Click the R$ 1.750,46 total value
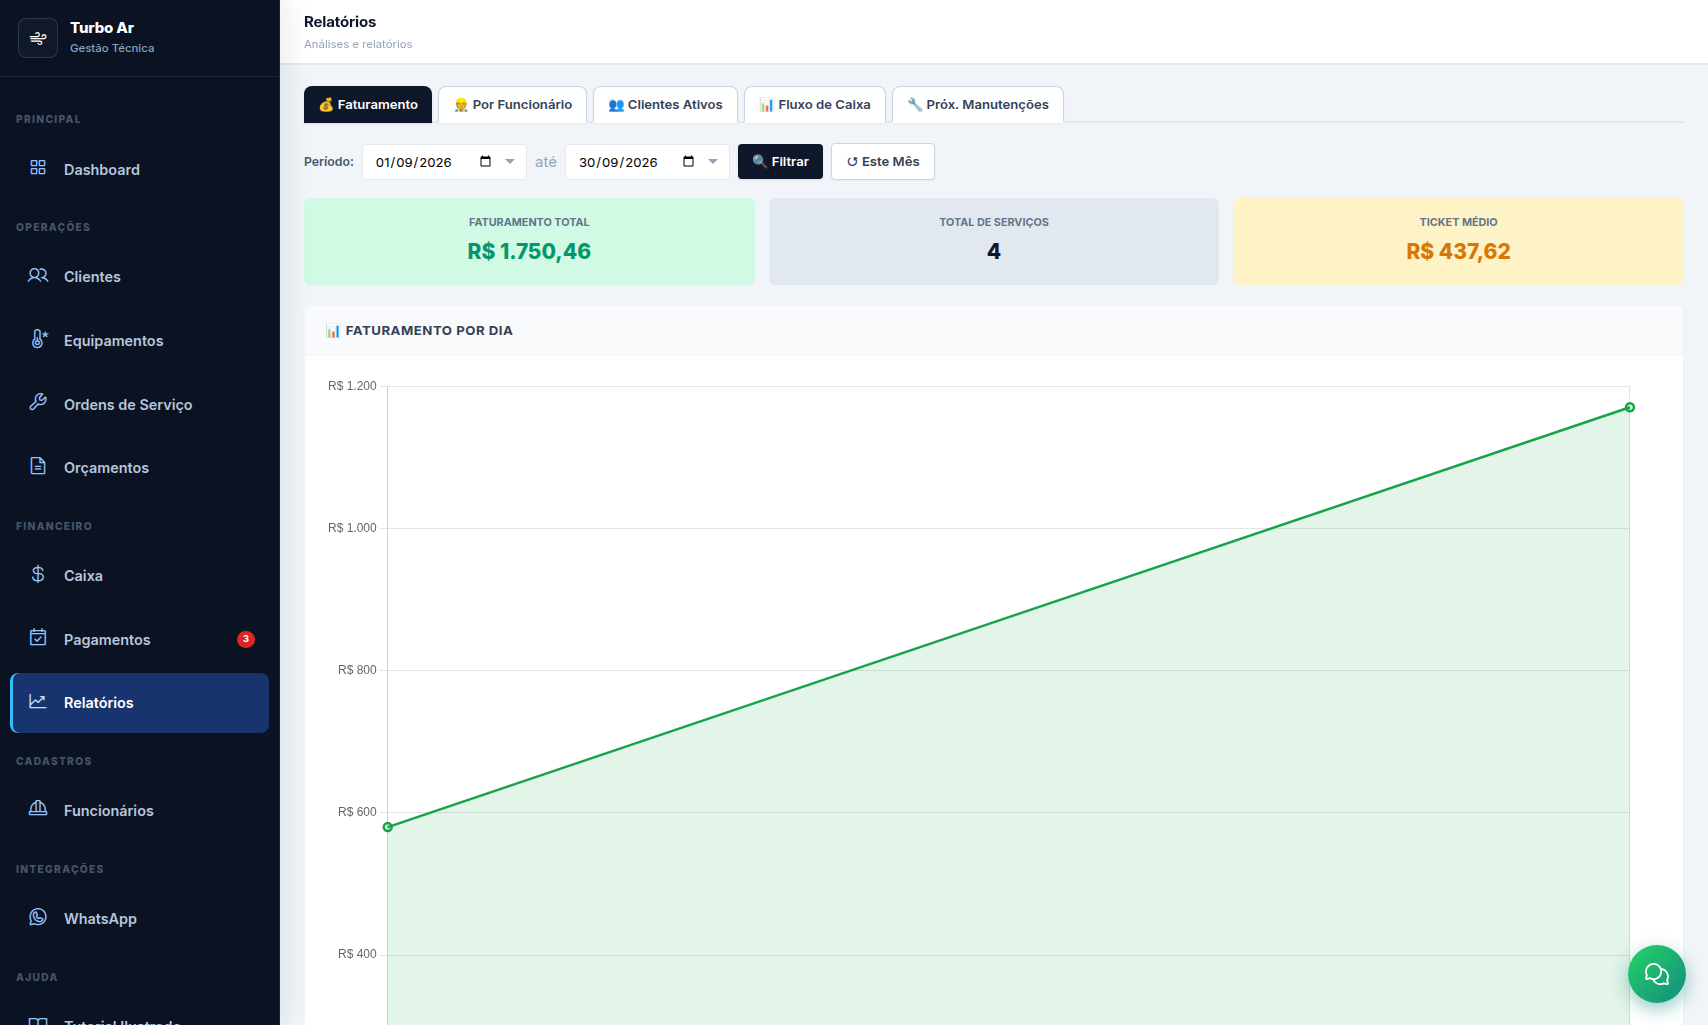1708x1025 pixels. [529, 251]
